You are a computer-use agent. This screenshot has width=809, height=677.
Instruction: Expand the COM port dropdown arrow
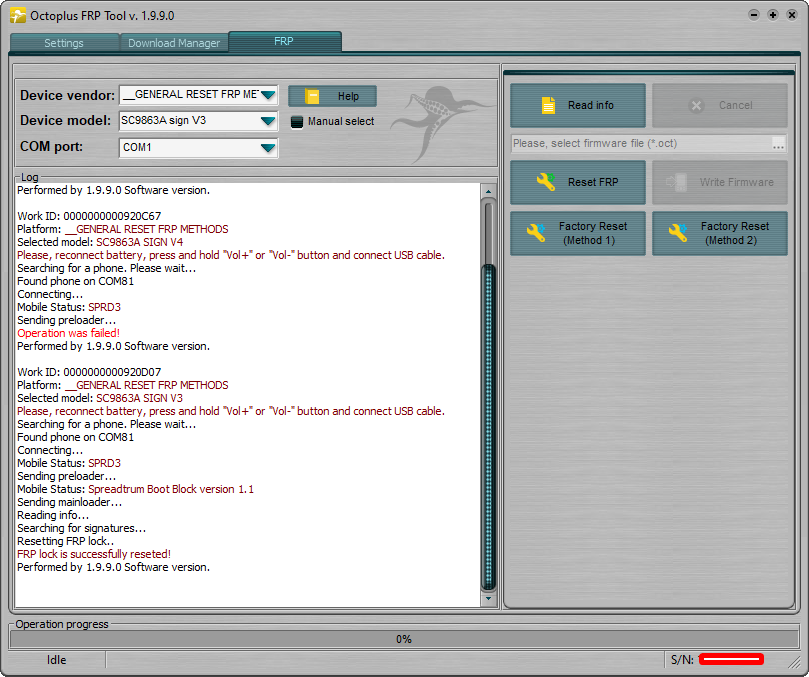click(x=268, y=148)
